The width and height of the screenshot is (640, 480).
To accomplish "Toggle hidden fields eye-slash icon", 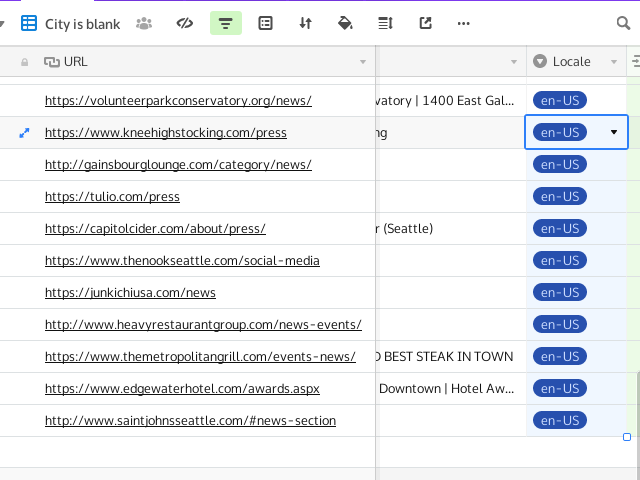I will coord(184,23).
